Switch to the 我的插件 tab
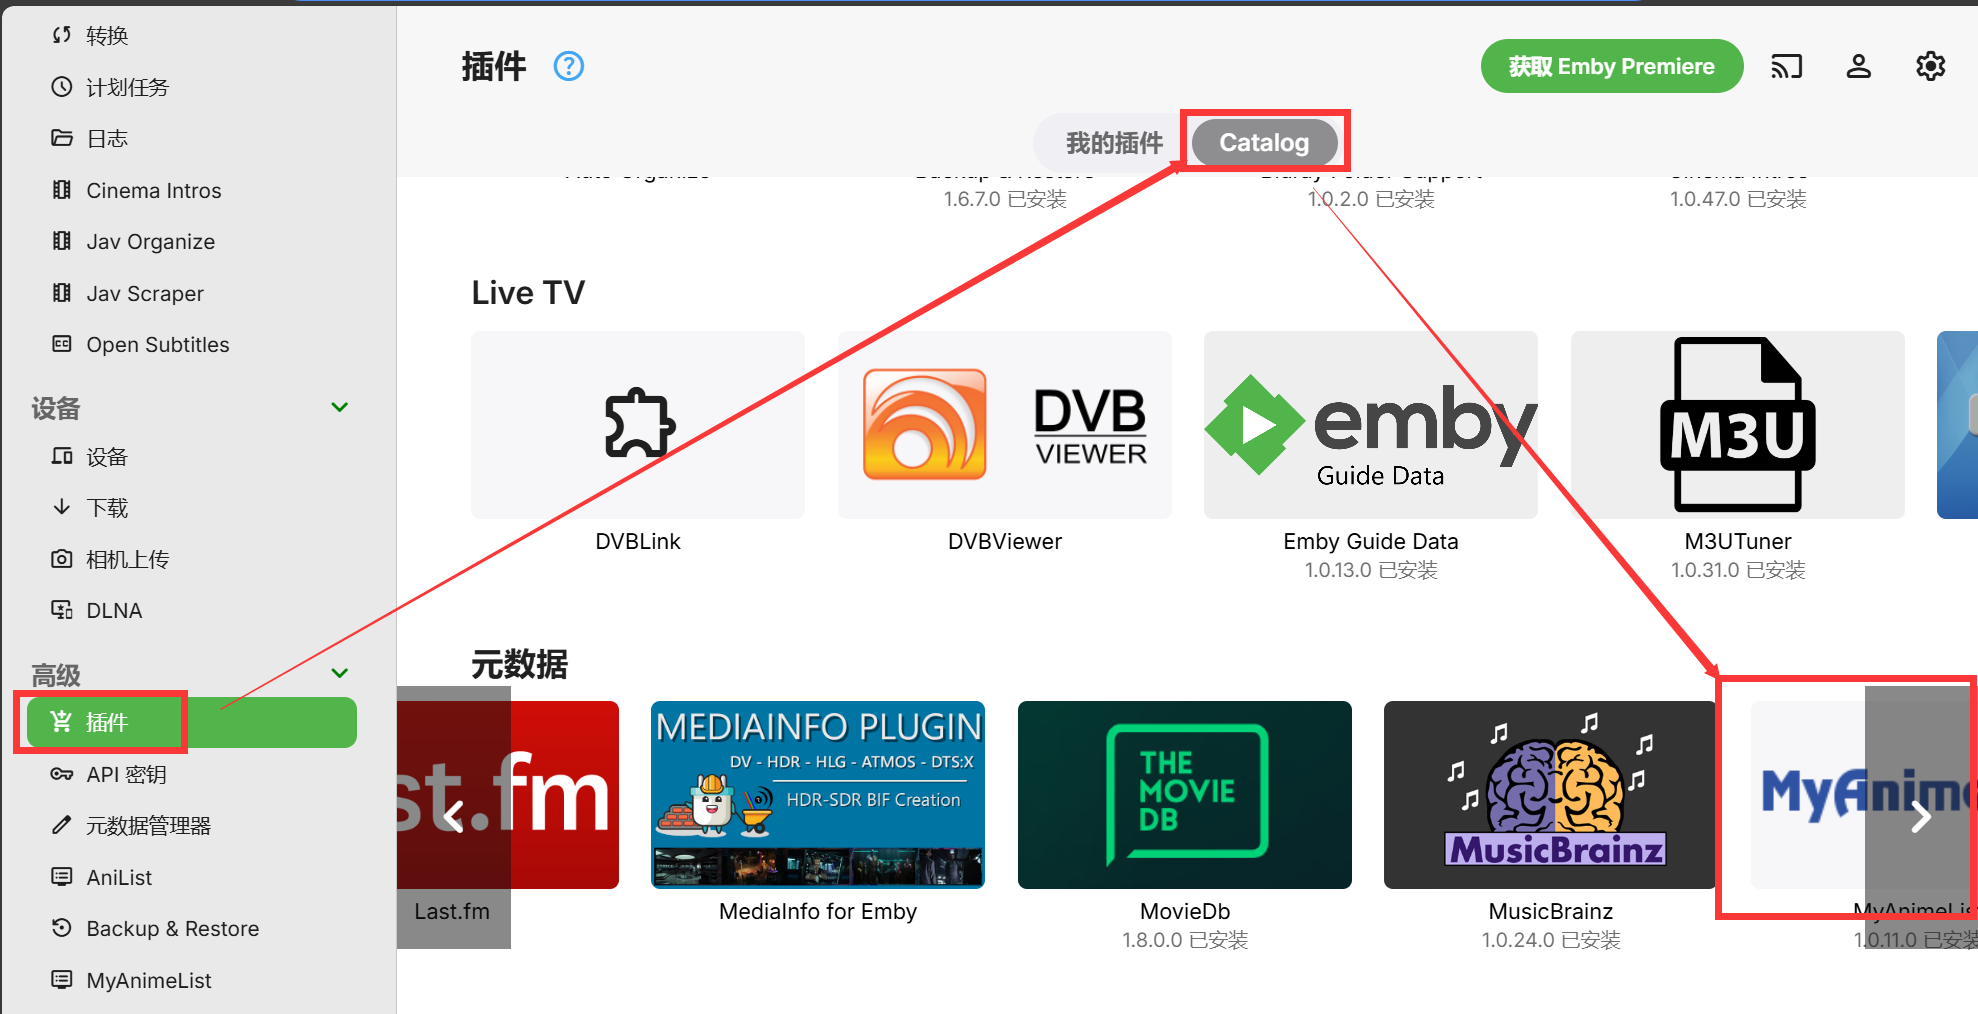This screenshot has height=1014, width=1978. pos(1114,143)
